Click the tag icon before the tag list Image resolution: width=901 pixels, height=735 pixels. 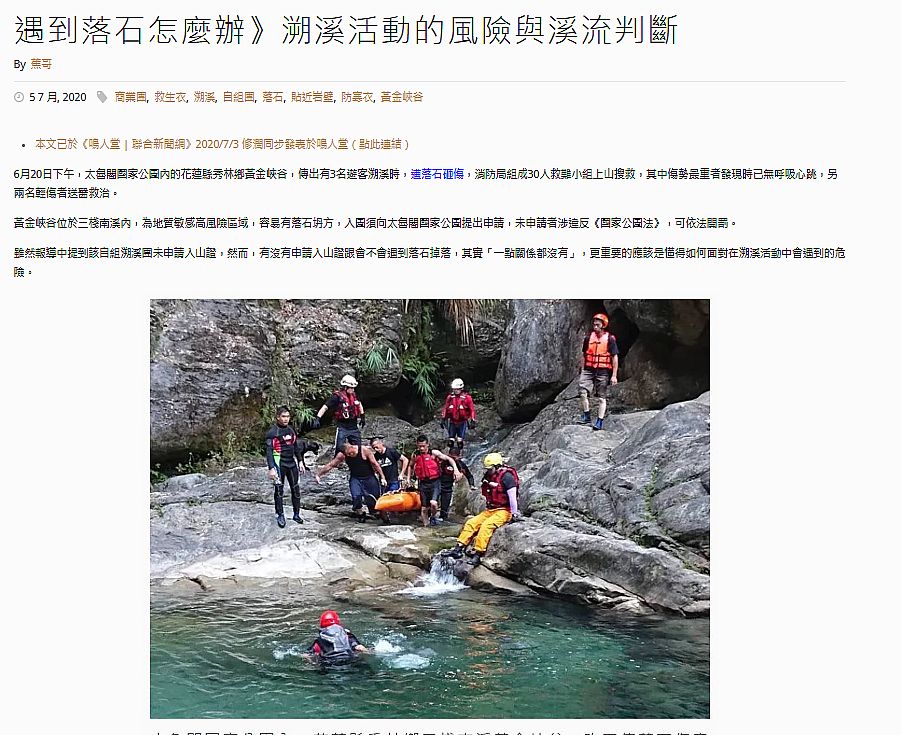102,97
